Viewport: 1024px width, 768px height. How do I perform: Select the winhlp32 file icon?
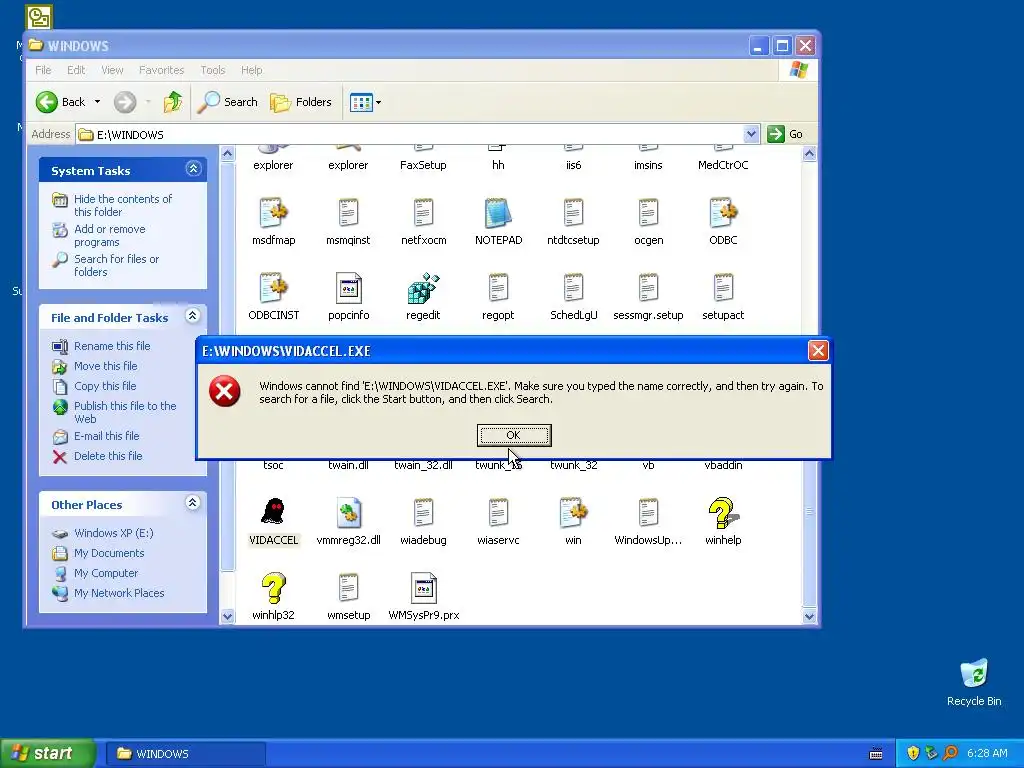273,588
